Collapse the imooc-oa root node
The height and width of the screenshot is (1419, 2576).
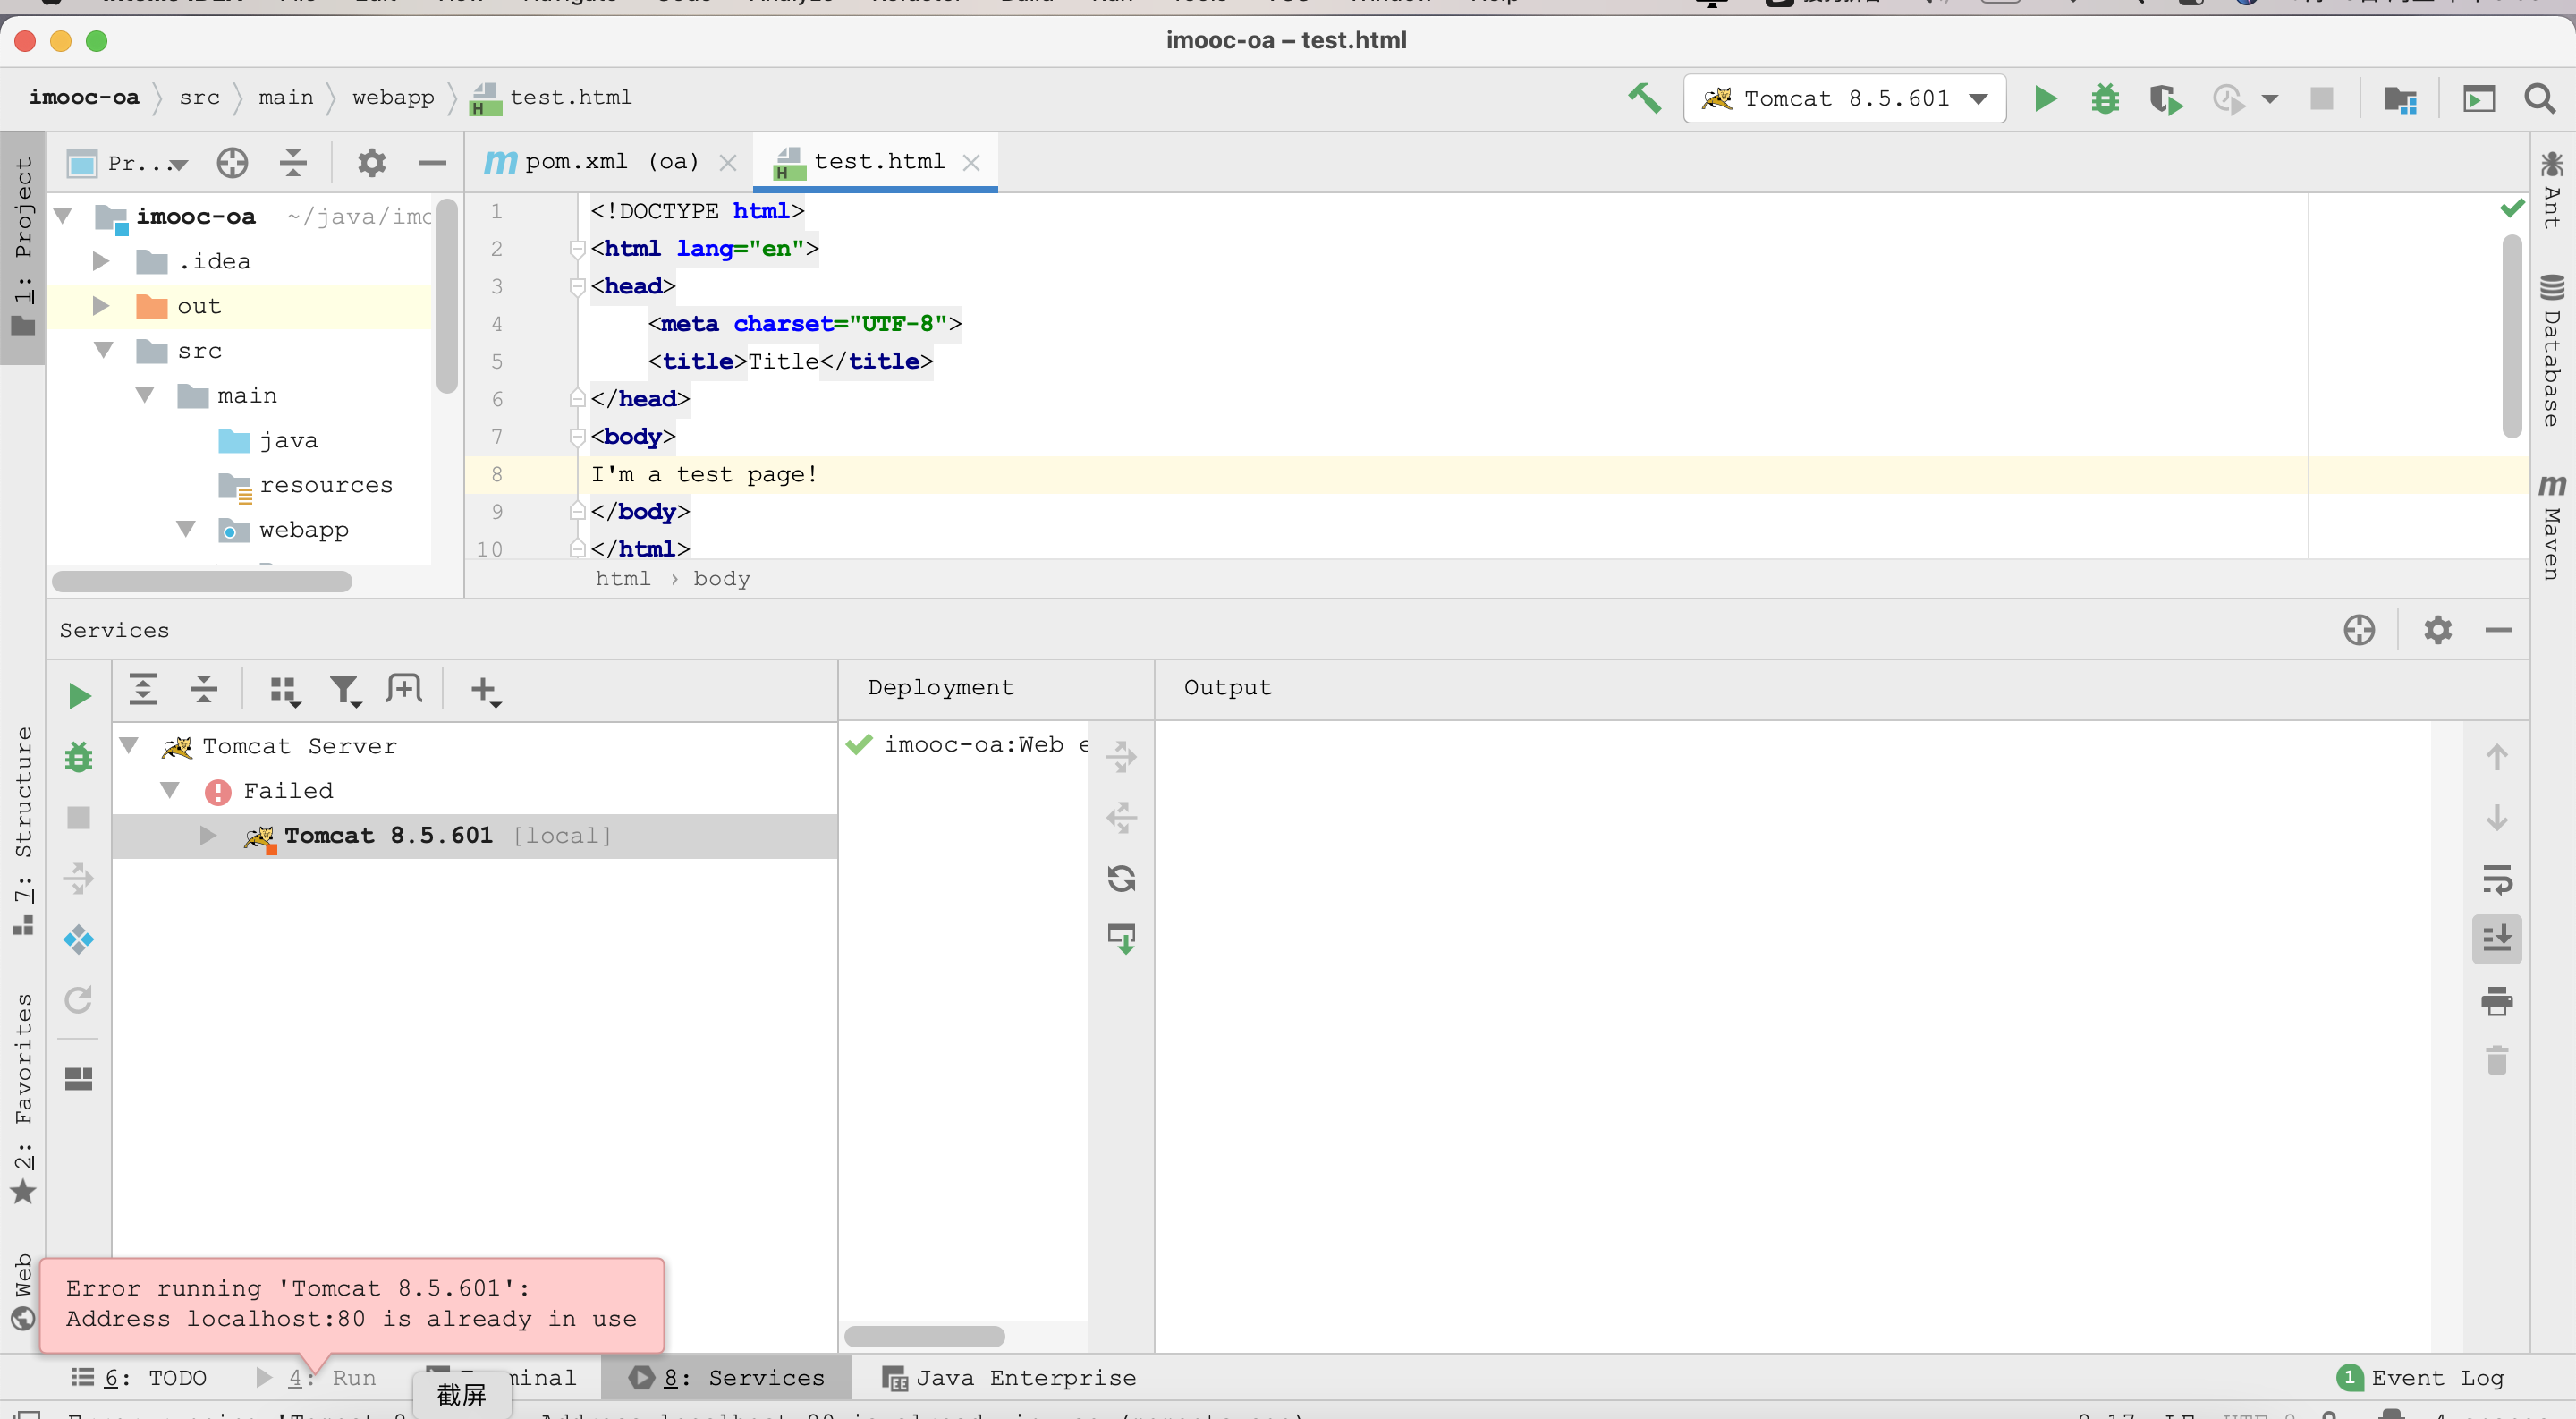[x=63, y=215]
